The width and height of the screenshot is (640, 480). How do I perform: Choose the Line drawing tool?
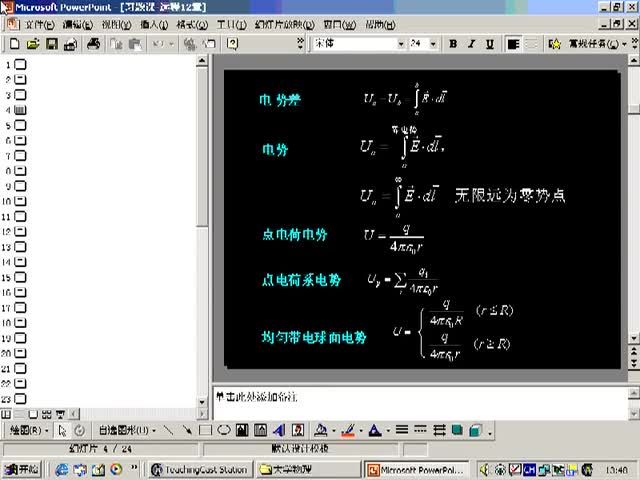tap(168, 430)
